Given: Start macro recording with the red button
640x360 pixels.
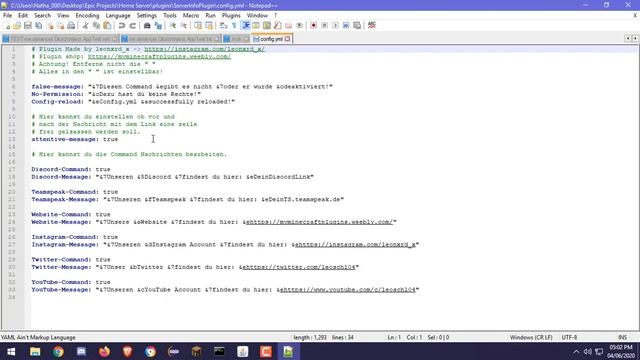Looking at the screenshot, I should [313, 25].
